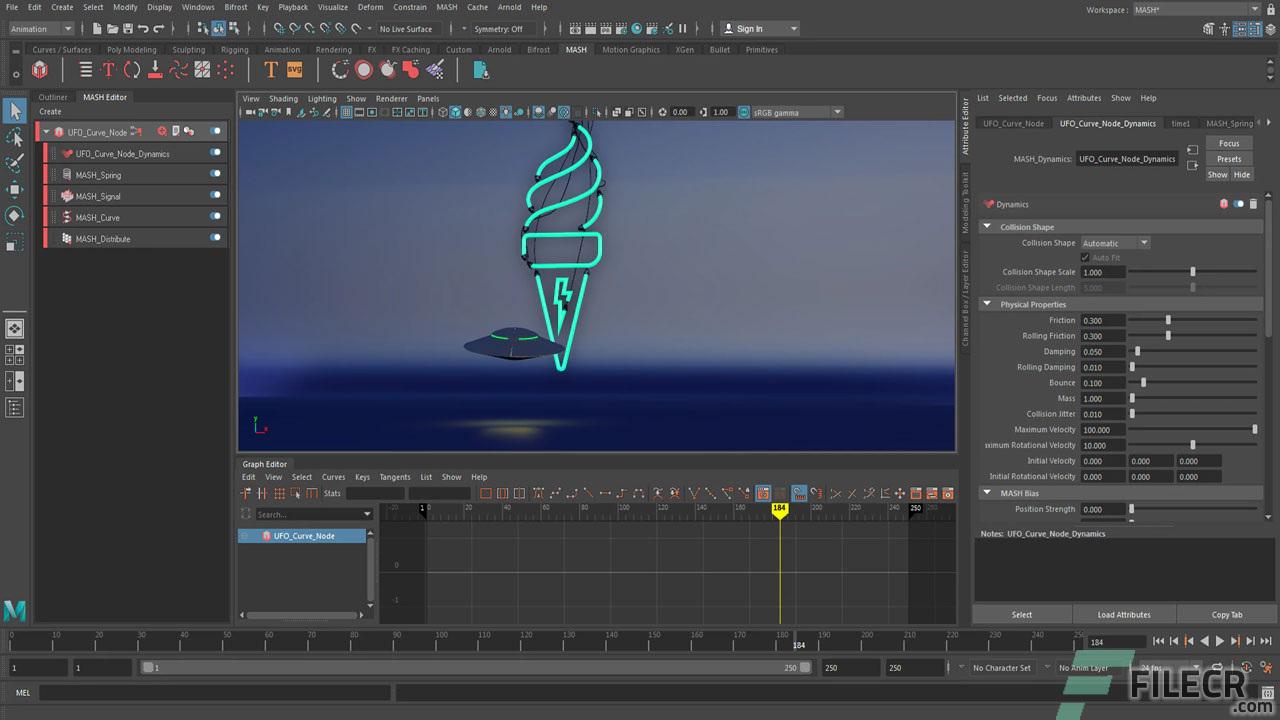Image resolution: width=1280 pixels, height=720 pixels.
Task: Open the Animation menu set dropdown
Action: tap(40, 29)
